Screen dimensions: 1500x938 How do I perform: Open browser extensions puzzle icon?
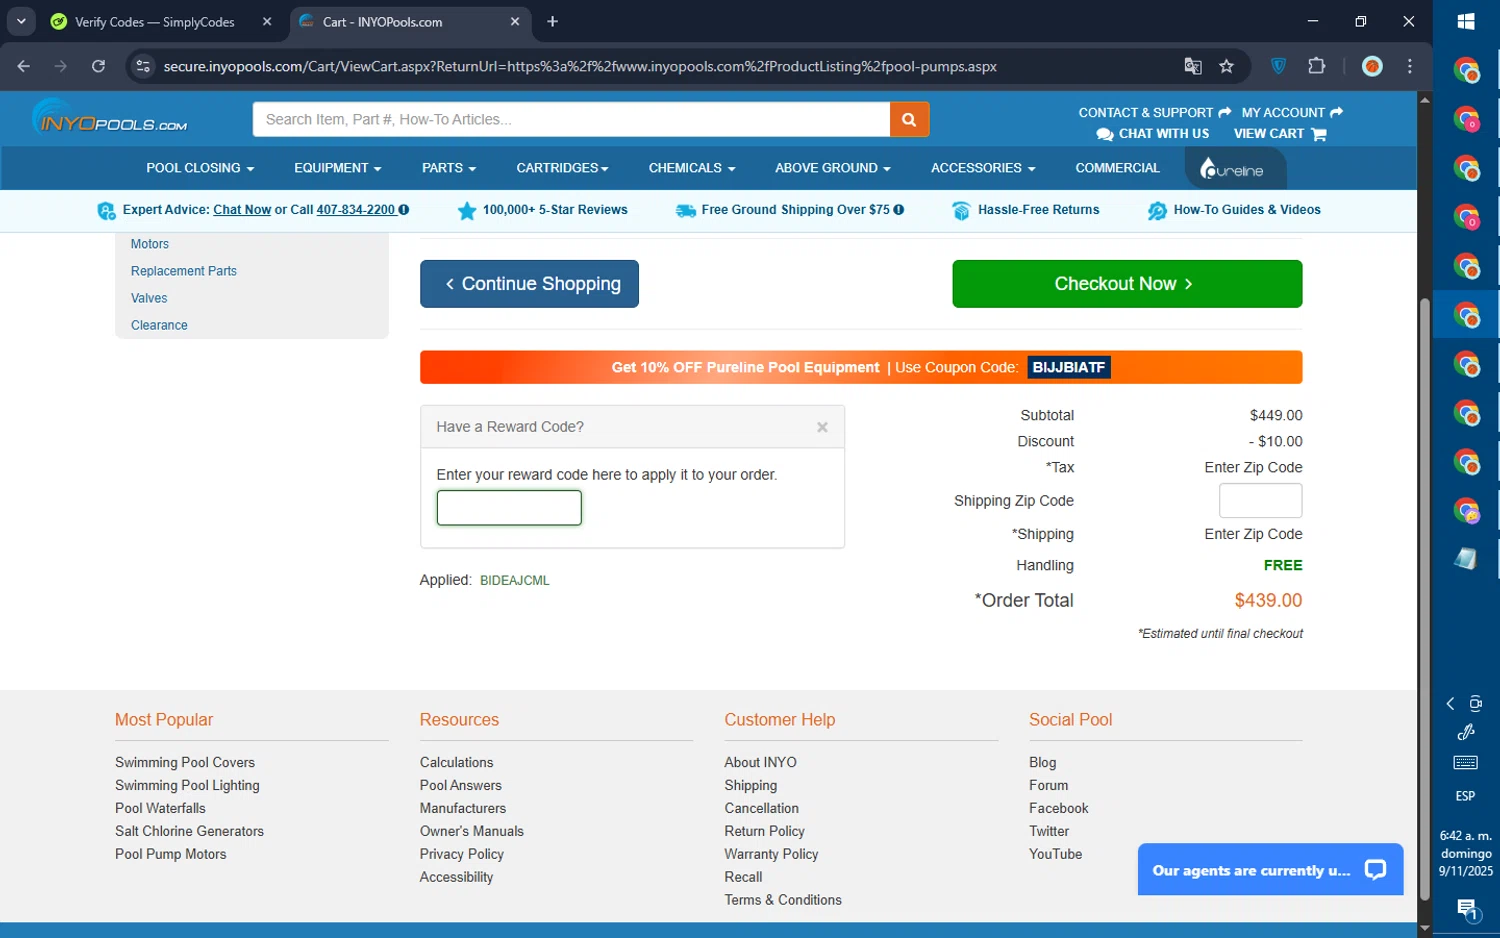[1317, 66]
